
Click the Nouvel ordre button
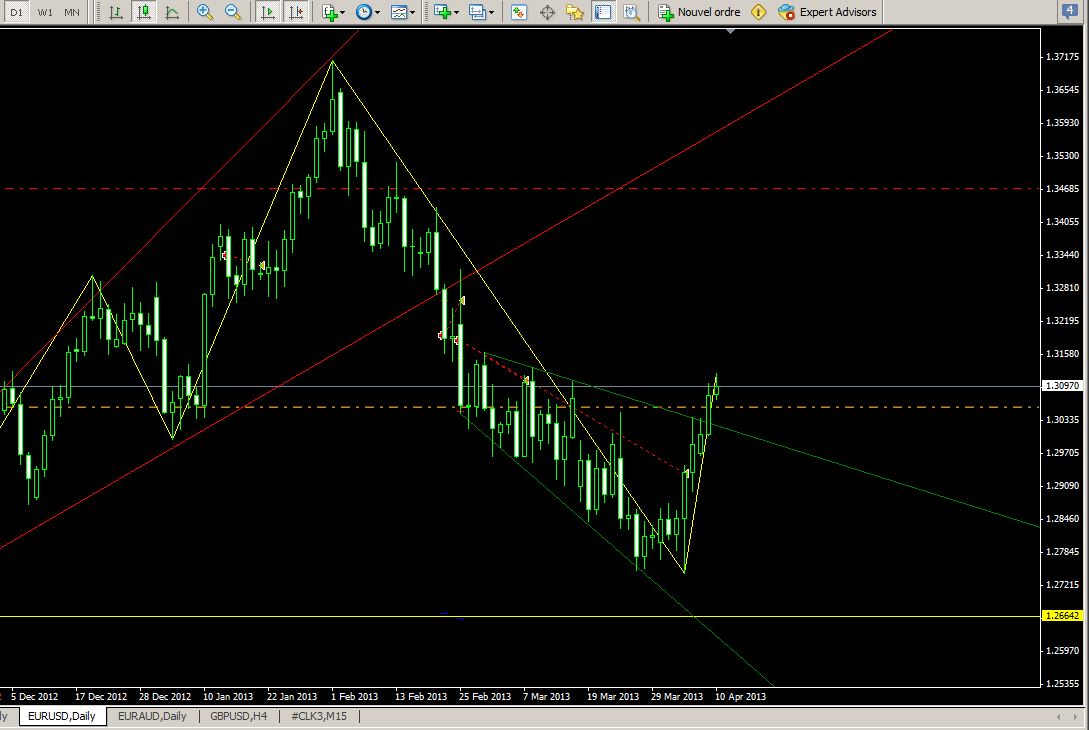click(x=699, y=12)
